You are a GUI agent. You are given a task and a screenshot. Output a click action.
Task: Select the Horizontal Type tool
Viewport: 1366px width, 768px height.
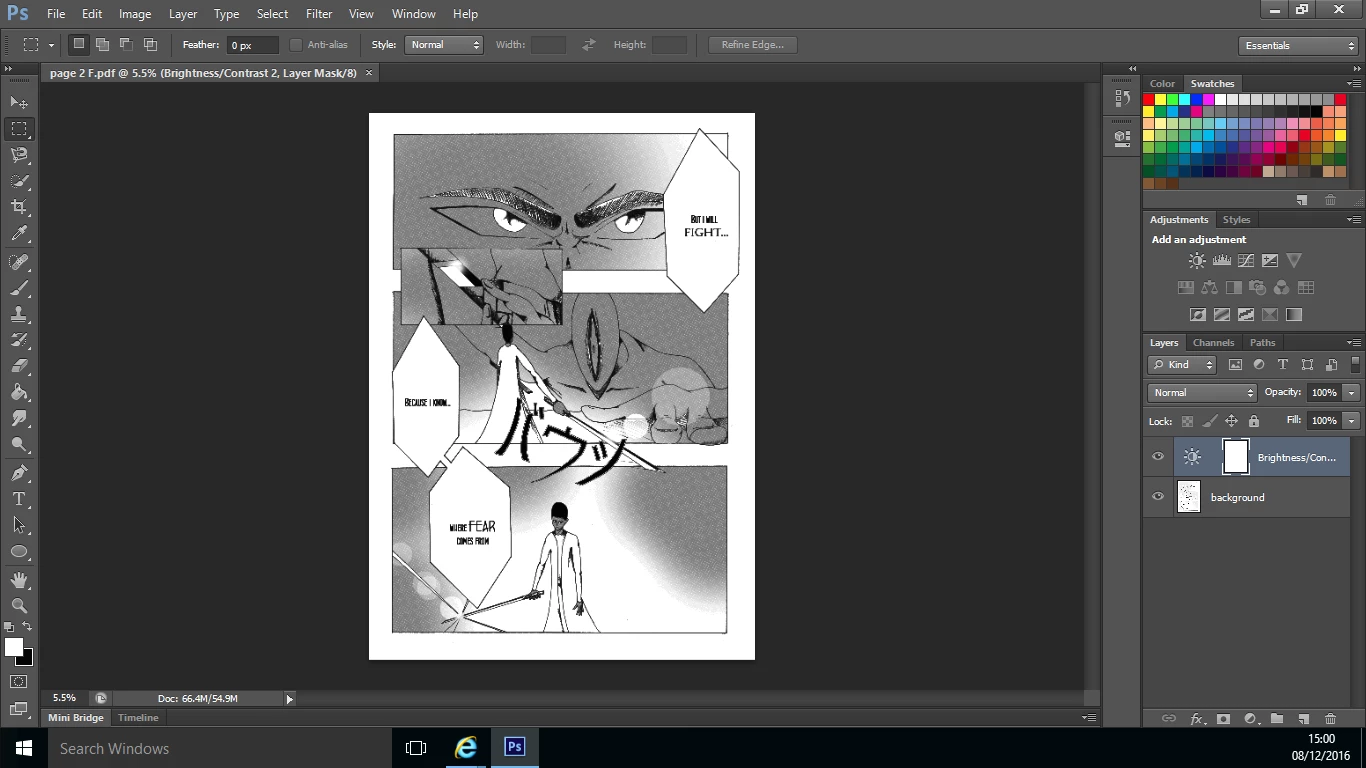pos(19,499)
